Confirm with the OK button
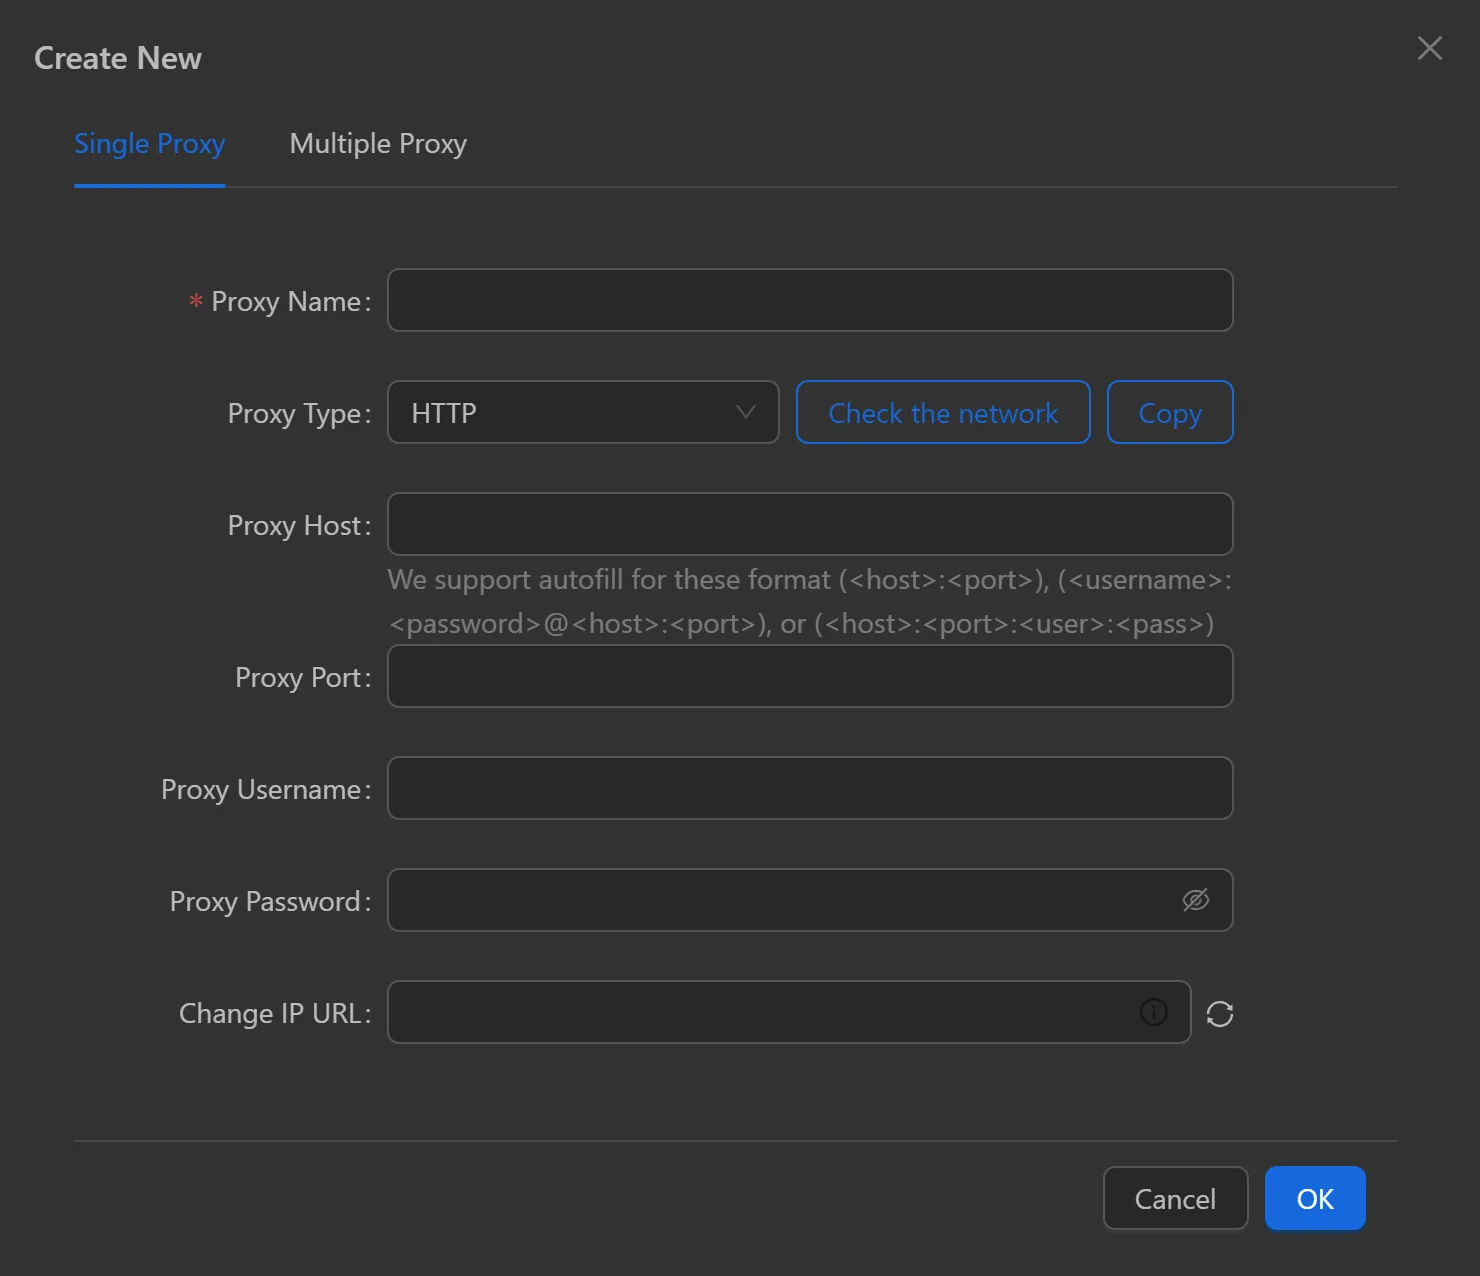 click(1314, 1198)
